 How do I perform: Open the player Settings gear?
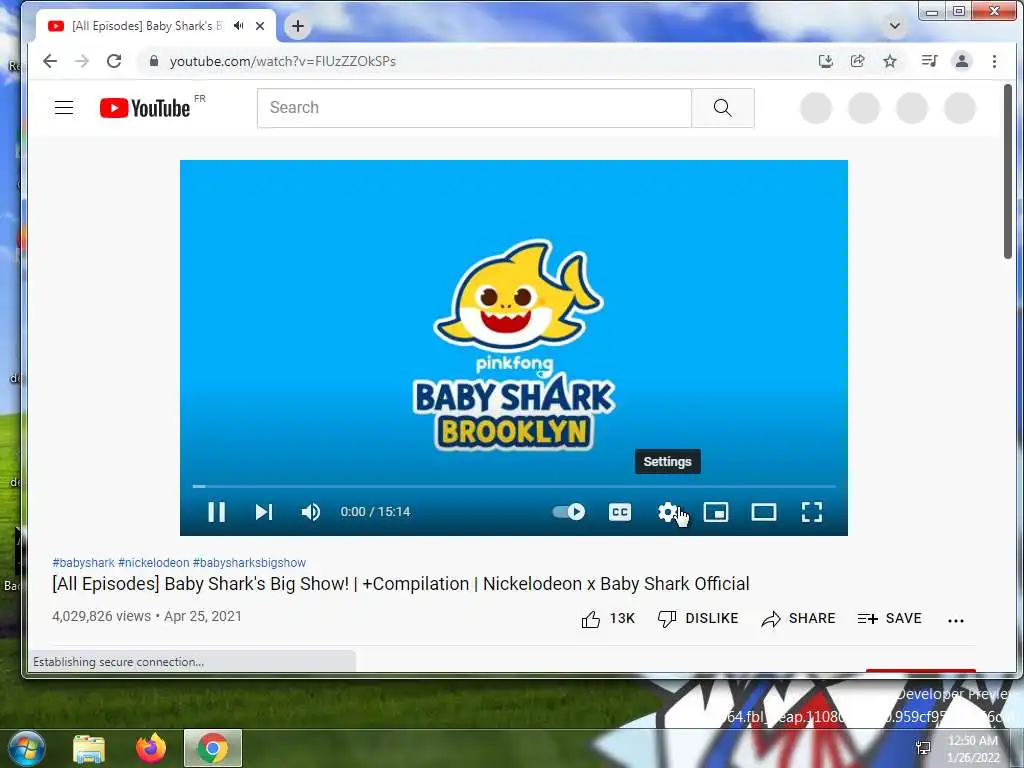(x=667, y=512)
